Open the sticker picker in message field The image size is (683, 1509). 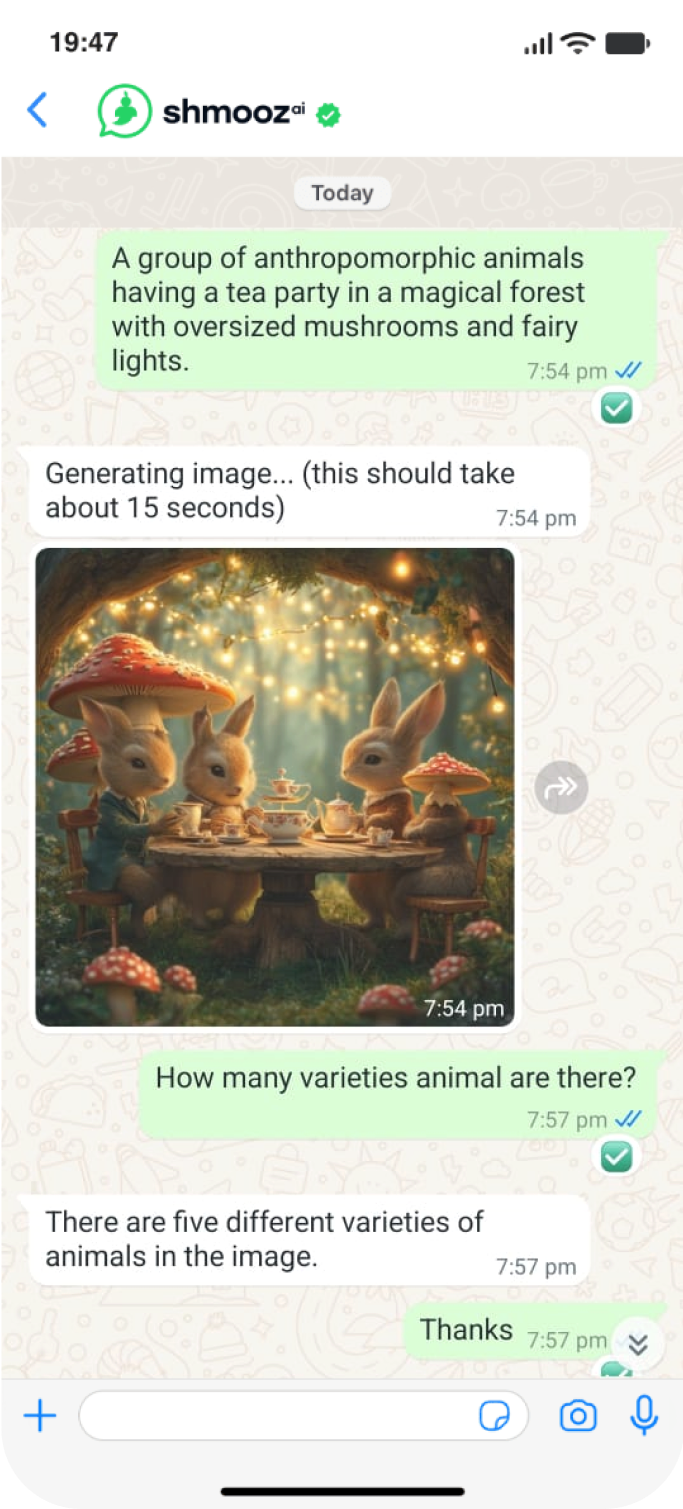click(x=494, y=1416)
